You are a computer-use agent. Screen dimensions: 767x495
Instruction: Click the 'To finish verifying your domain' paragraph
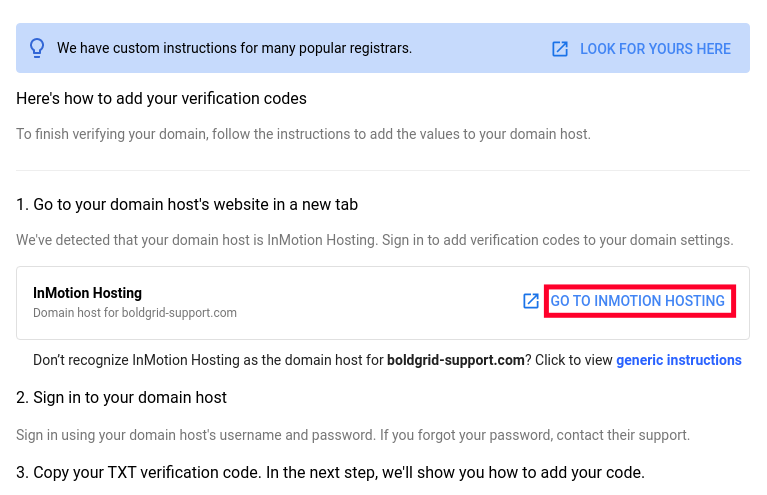click(x=303, y=134)
